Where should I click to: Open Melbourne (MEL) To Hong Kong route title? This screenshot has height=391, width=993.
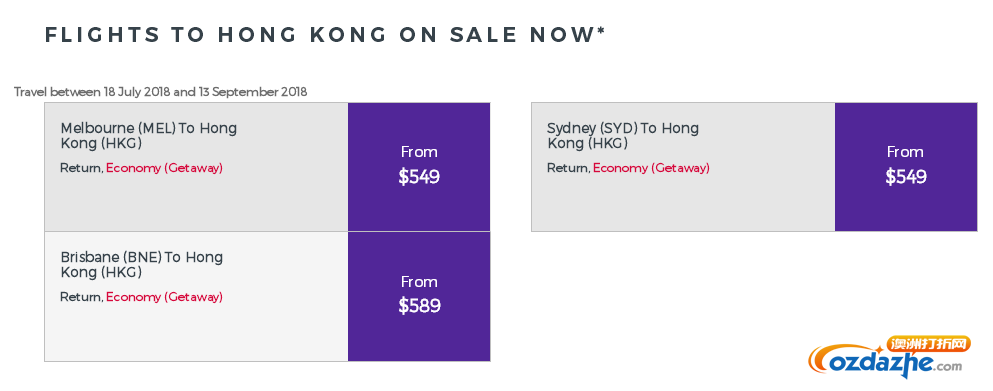click(149, 136)
